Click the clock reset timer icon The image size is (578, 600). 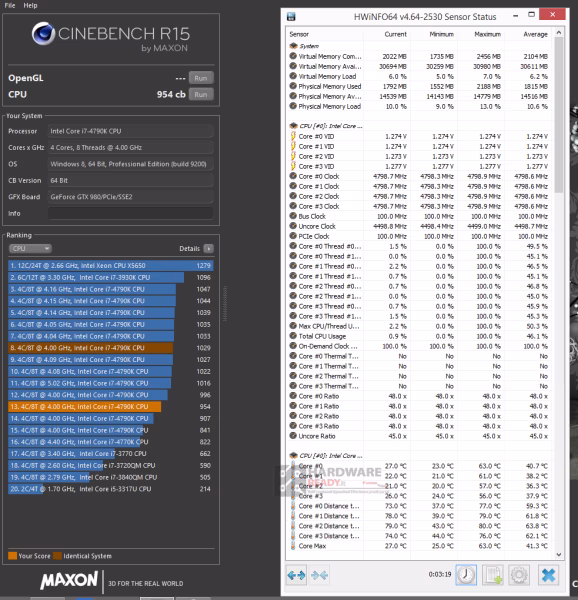coord(466,575)
